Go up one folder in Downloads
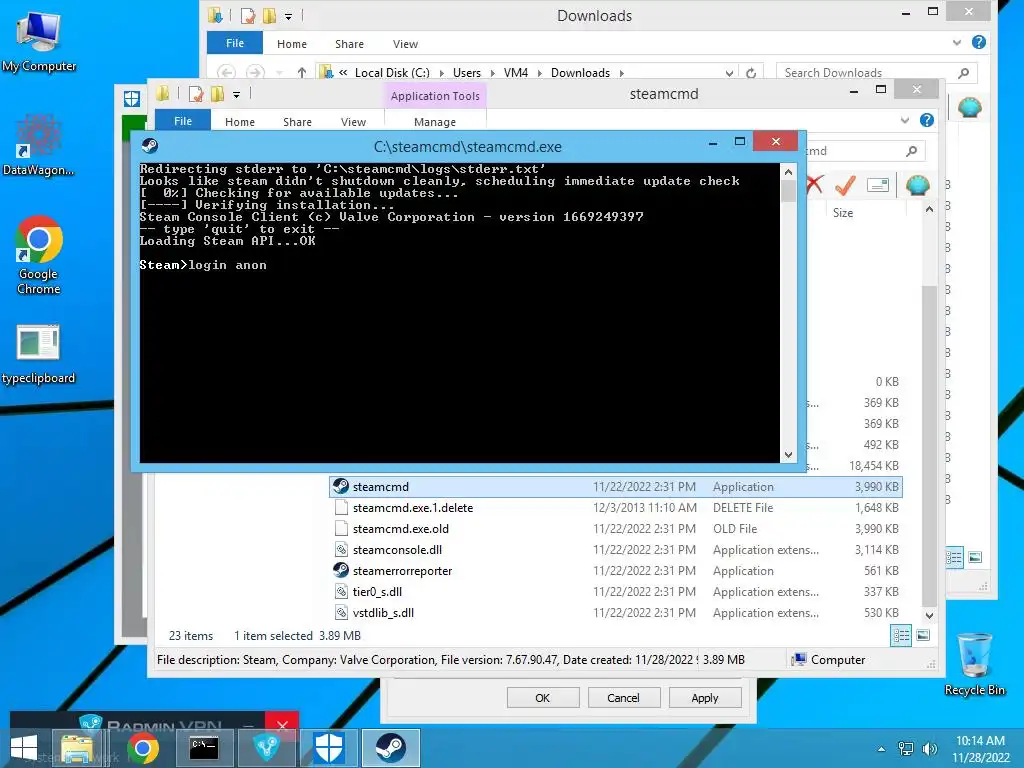Screen dimensions: 1024x768 click(x=302, y=72)
